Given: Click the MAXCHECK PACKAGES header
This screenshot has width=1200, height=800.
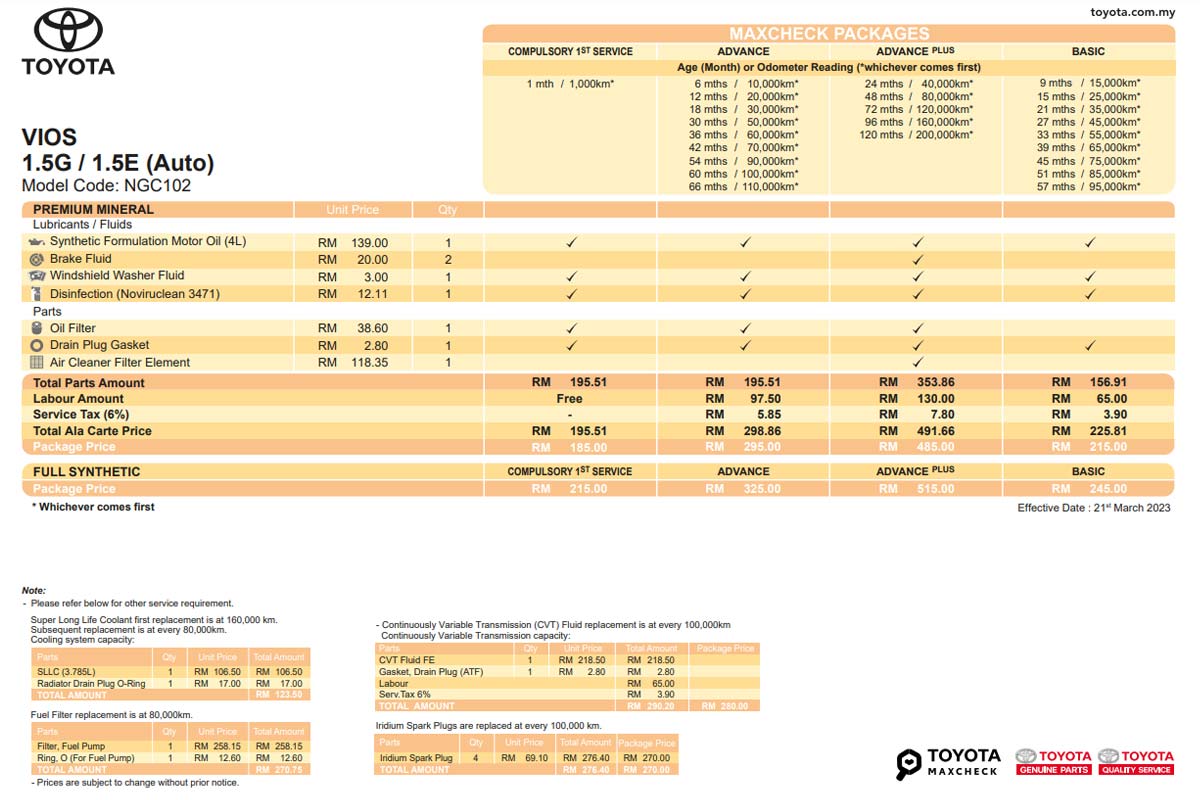Looking at the screenshot, I should click(x=829, y=34).
